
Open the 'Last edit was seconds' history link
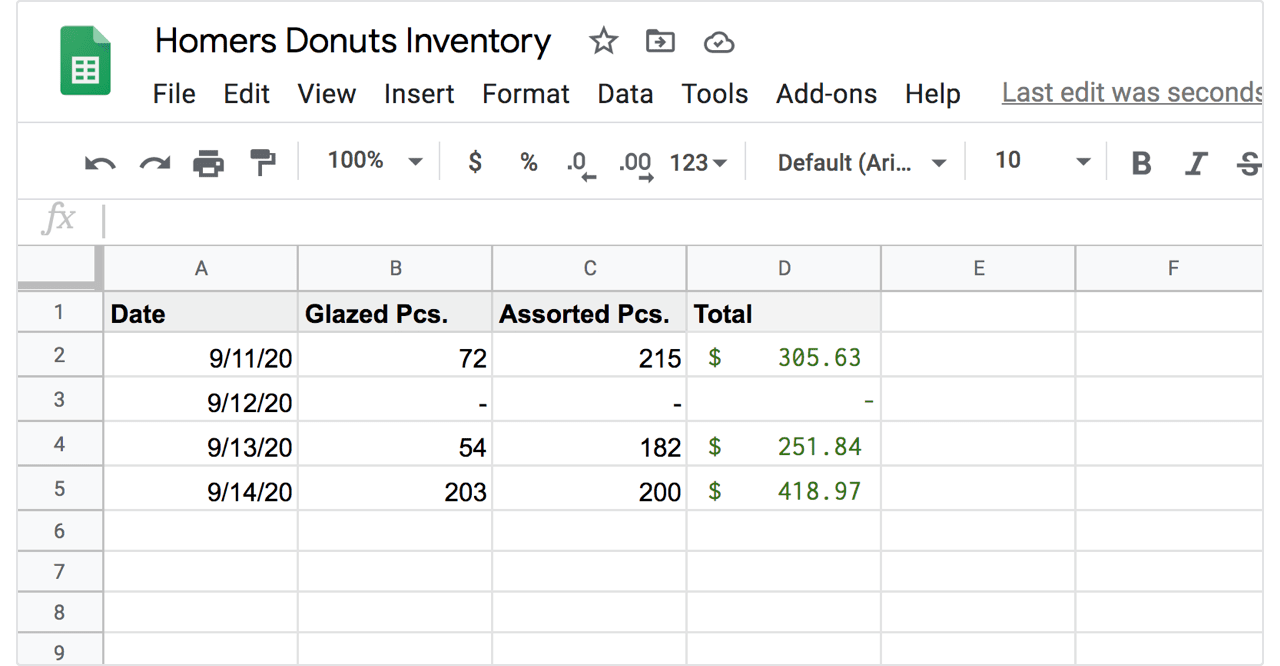(1132, 93)
